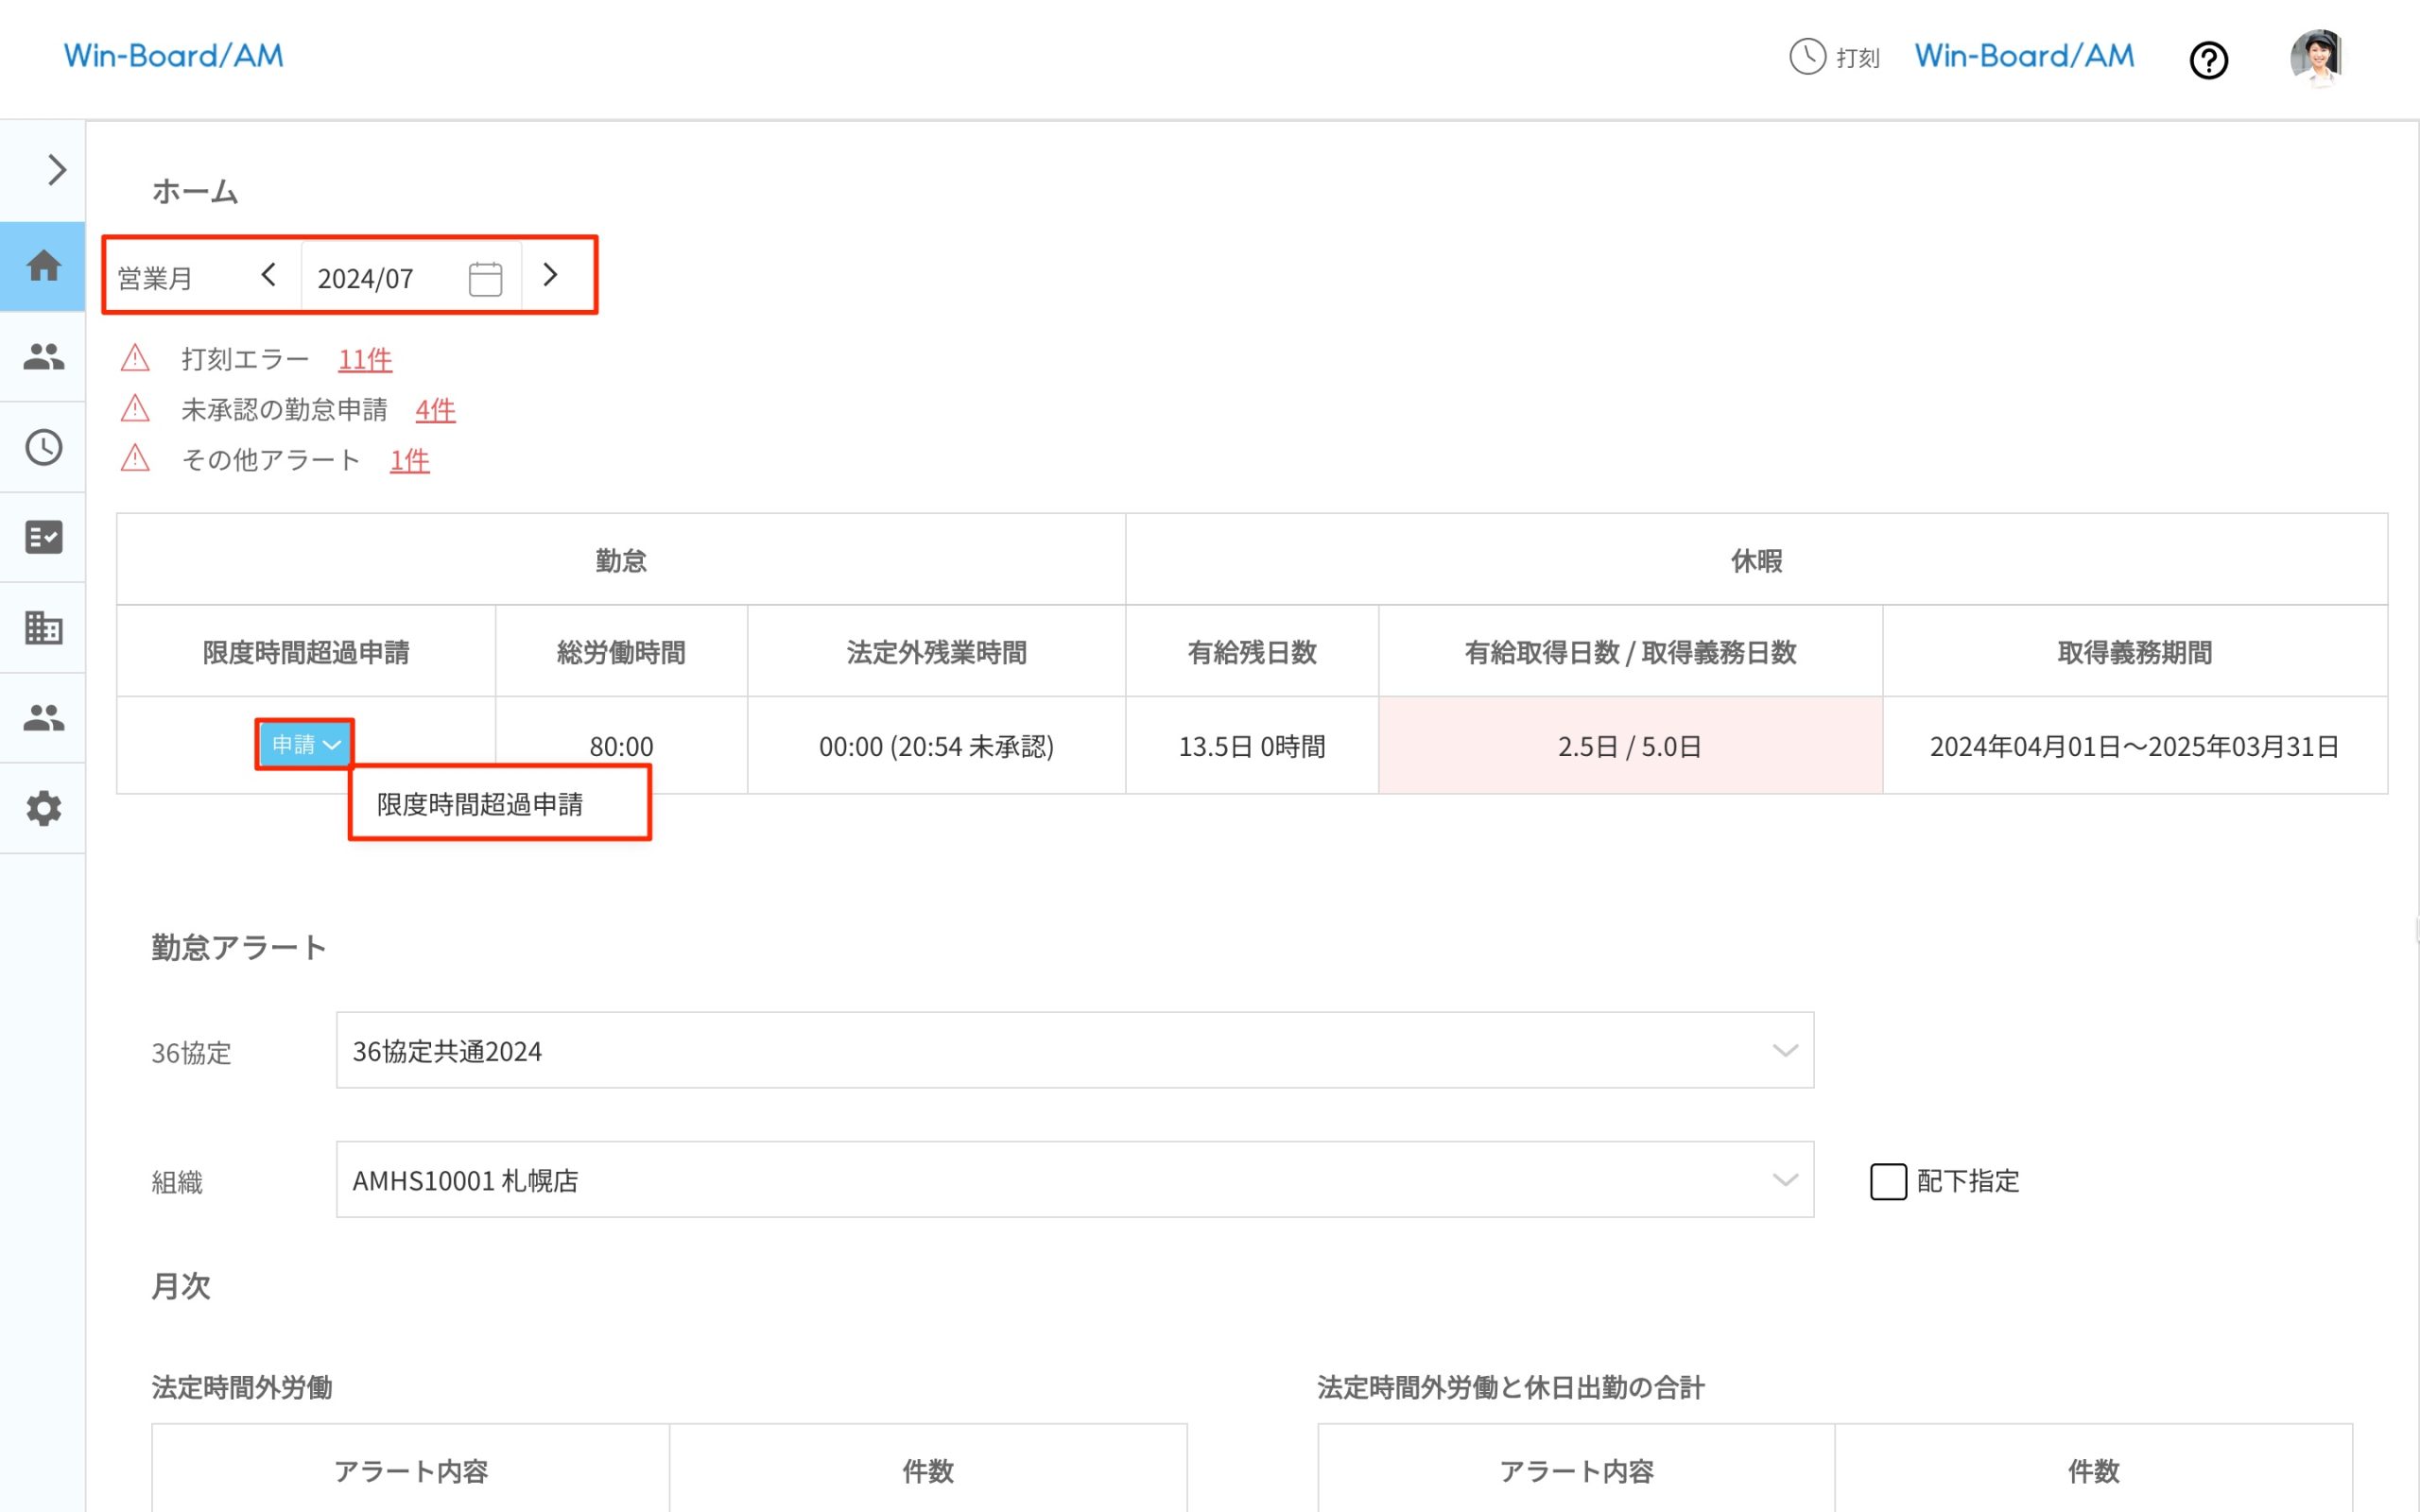2420x1512 pixels.
Task: Open the clock icon in the sidebar
Action: (43, 447)
